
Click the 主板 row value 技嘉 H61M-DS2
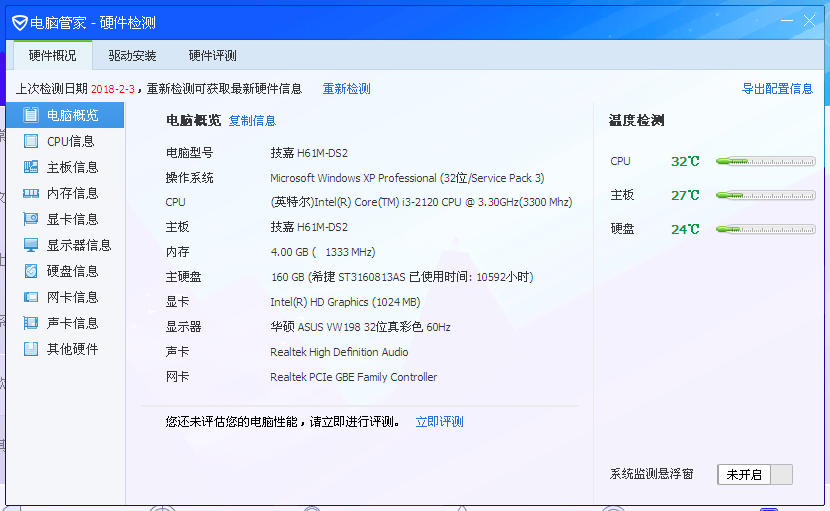[x=309, y=227]
